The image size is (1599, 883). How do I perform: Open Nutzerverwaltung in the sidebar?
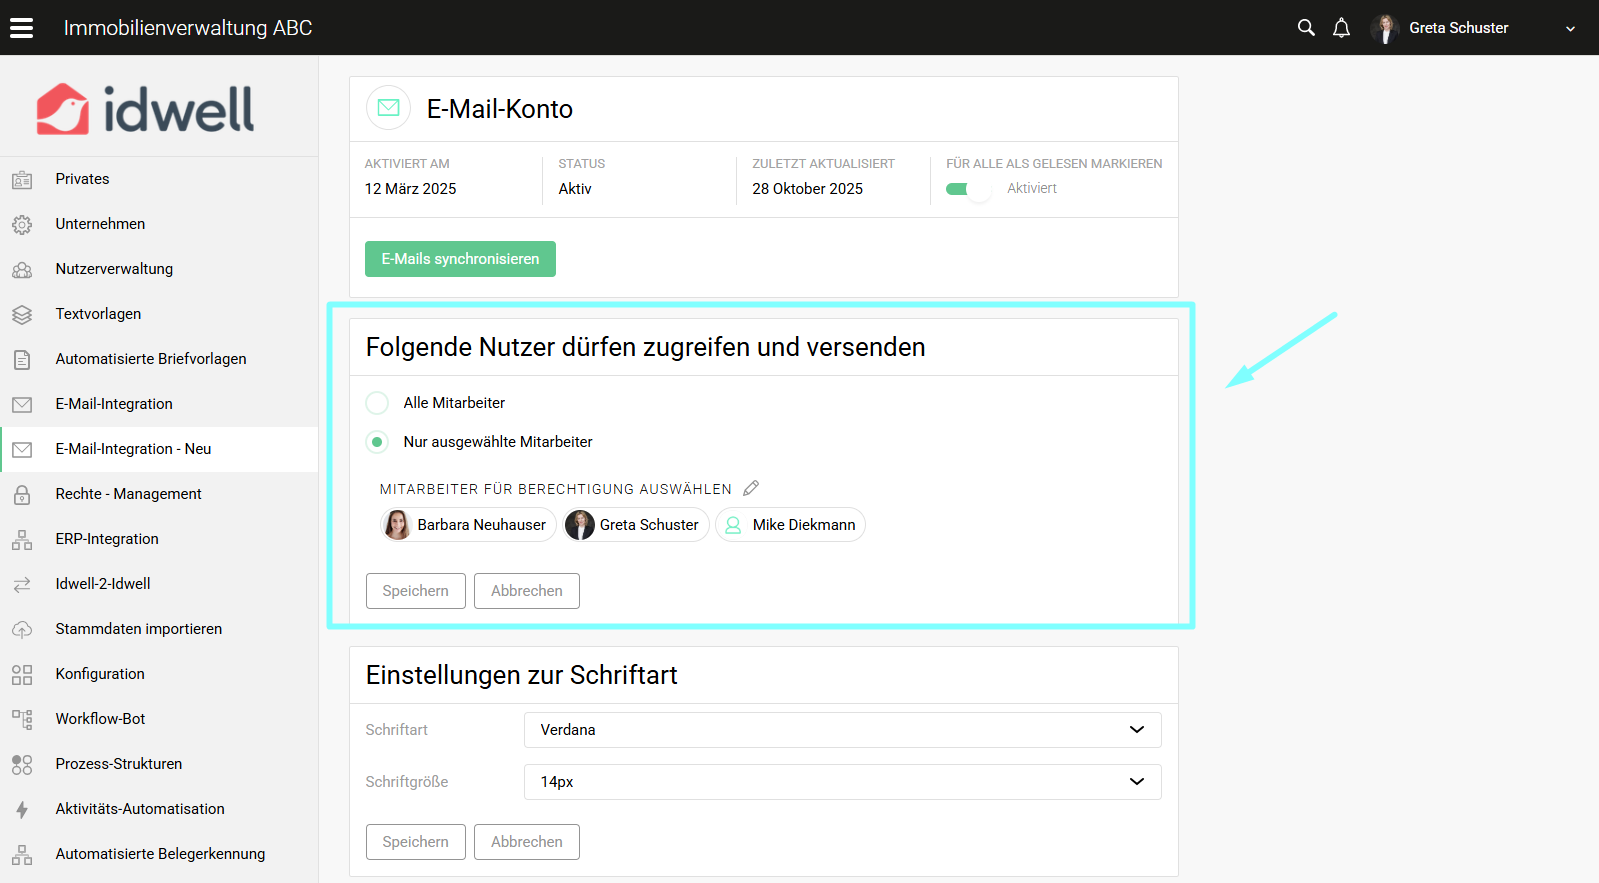tap(114, 269)
